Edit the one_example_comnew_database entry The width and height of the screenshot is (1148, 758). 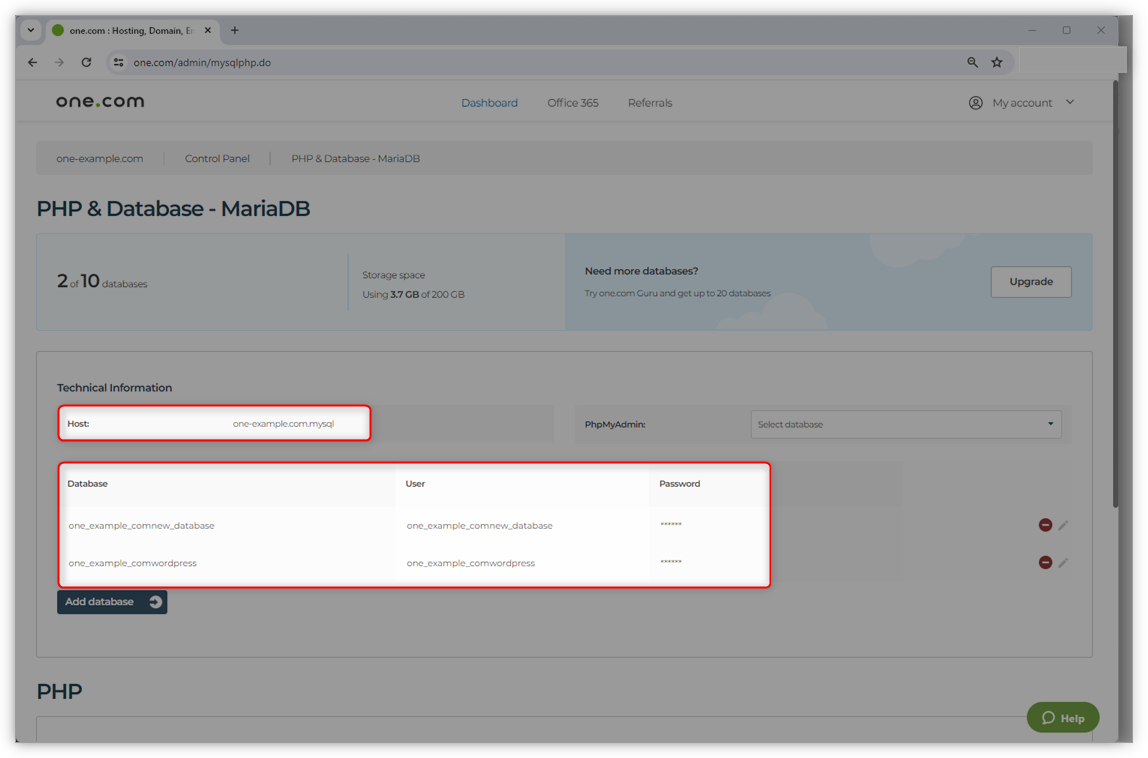point(1063,525)
